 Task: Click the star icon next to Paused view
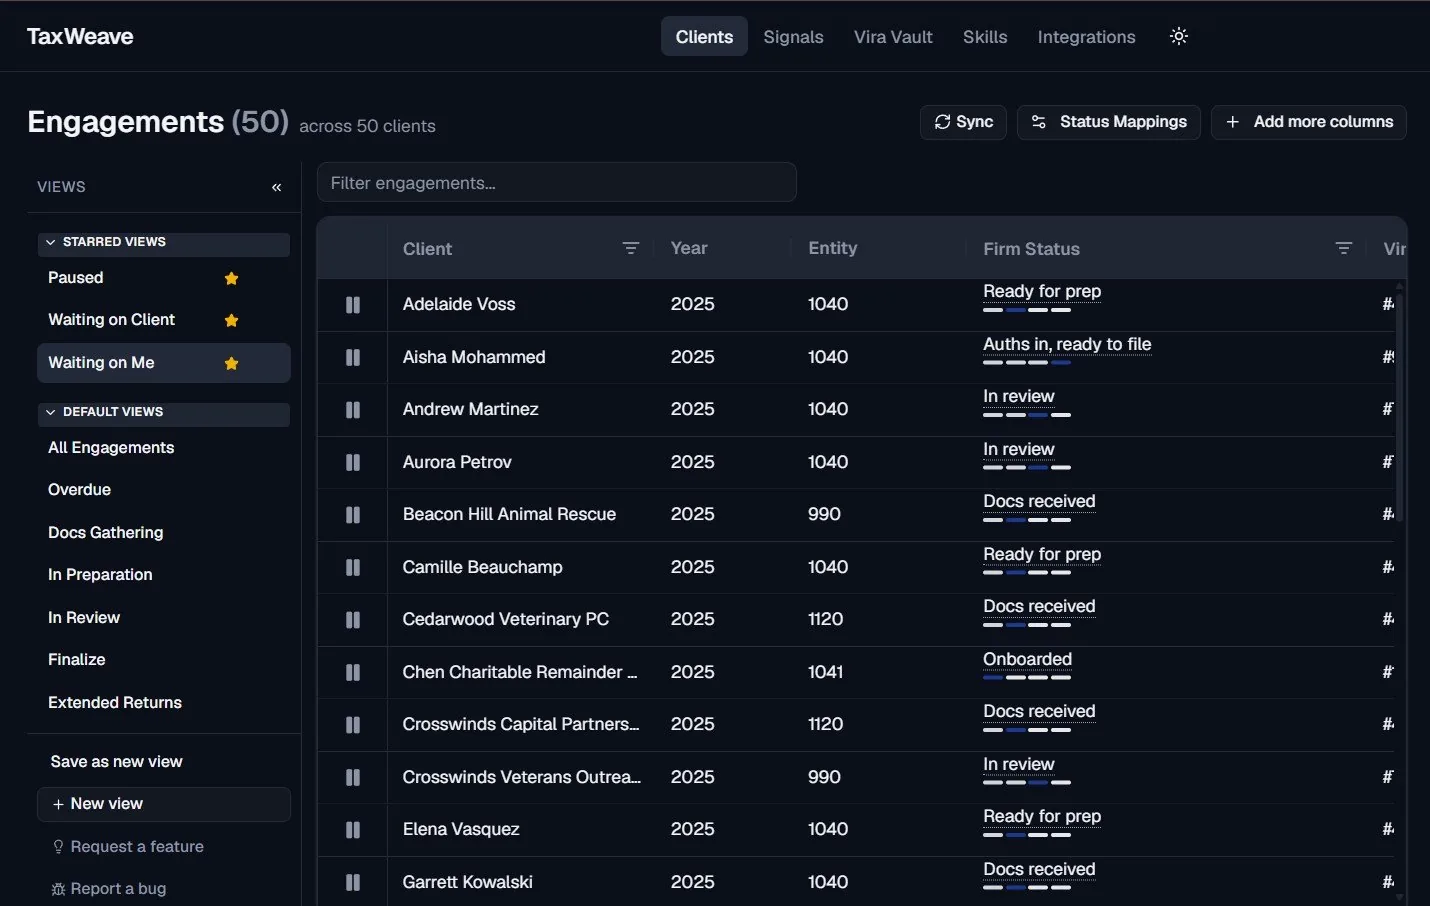(x=231, y=278)
